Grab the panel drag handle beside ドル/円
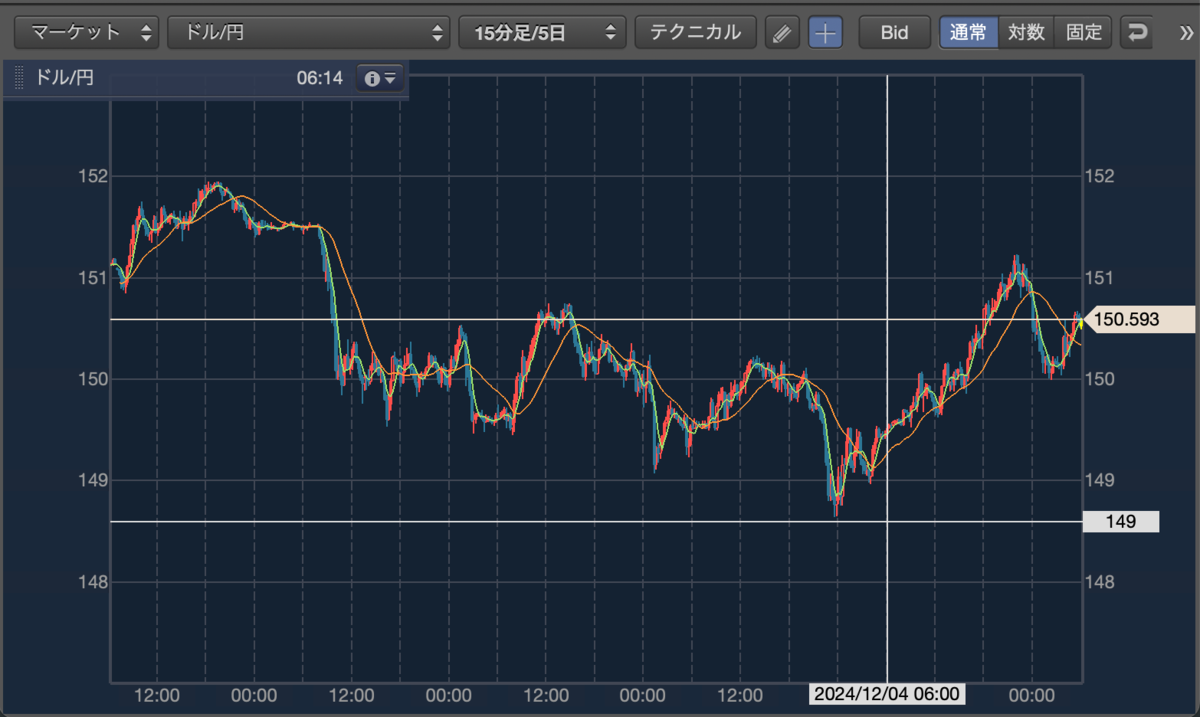Screen dimensions: 1200x717 pyautogui.click(x=18, y=78)
